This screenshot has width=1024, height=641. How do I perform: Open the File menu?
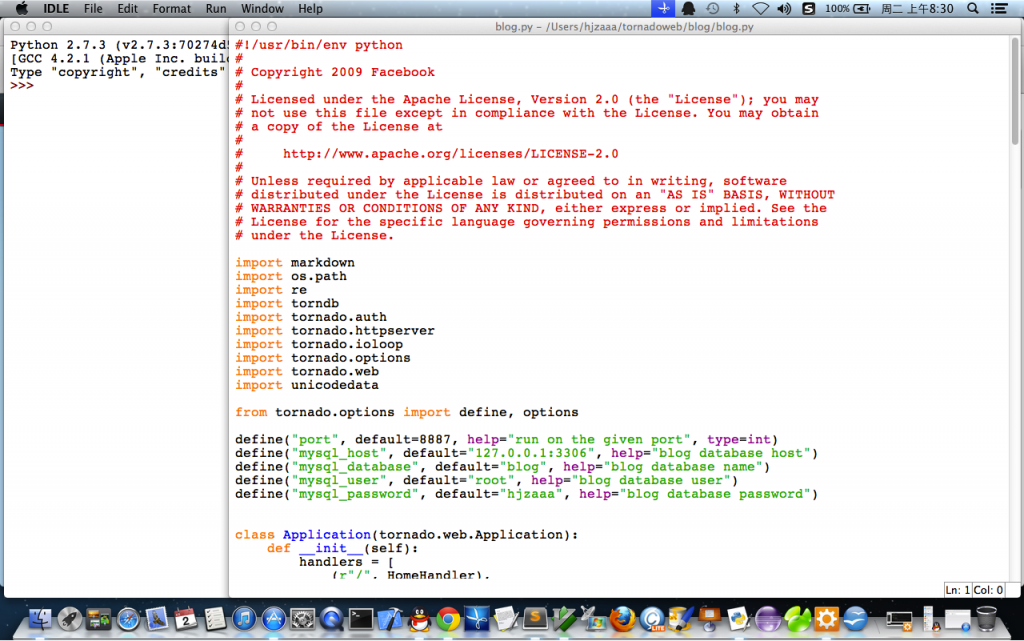[x=93, y=8]
